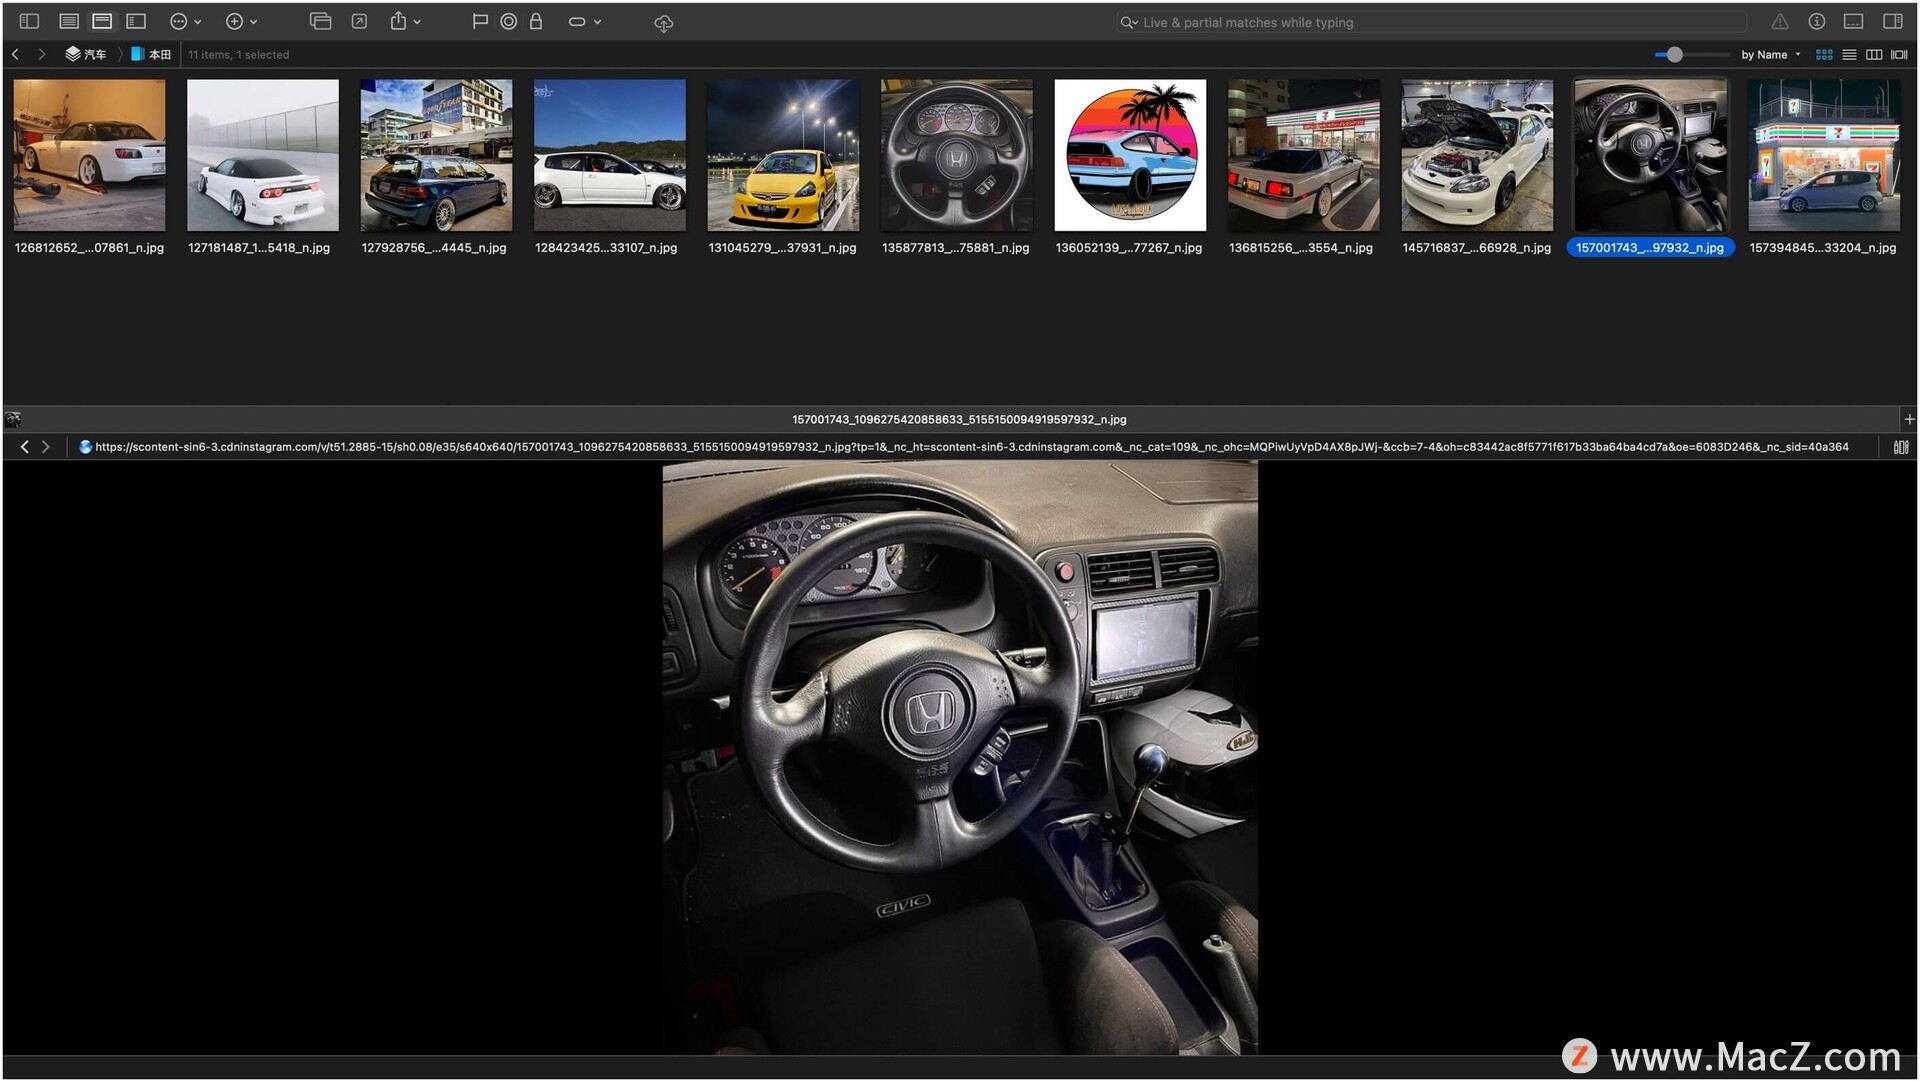Image resolution: width=1920 pixels, height=1082 pixels.
Task: Go back in the preview pane
Action: pyautogui.click(x=25, y=447)
